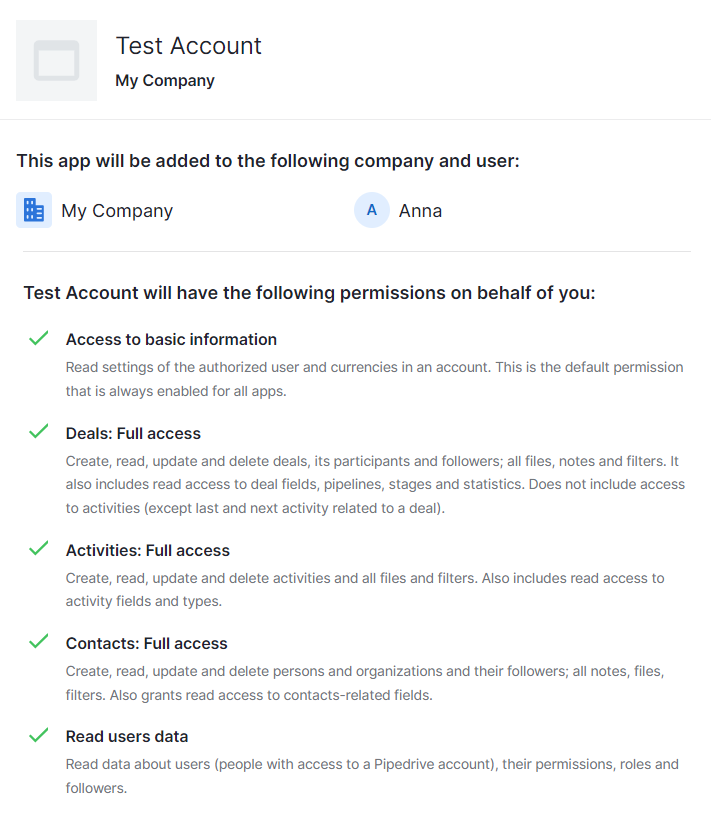711x813 pixels.
Task: Click the checkmark beside Activities: Full access
Action: tap(39, 549)
